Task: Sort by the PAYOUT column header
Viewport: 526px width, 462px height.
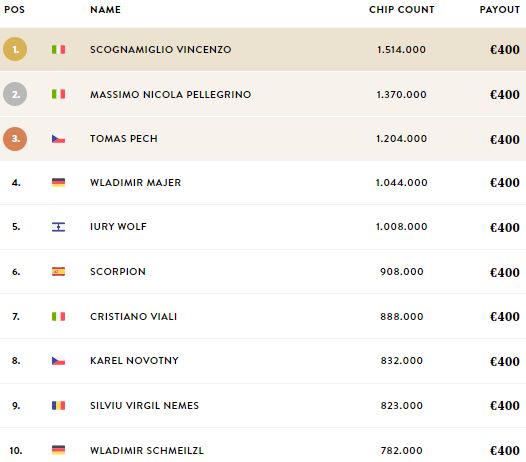Action: pos(499,9)
